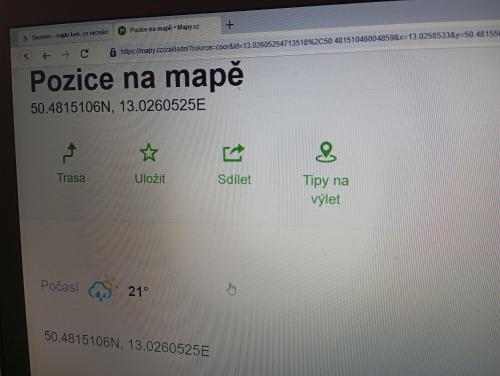Click the Seznam logo left of back arrow
This screenshot has height=376, width=500.
tap(26, 57)
